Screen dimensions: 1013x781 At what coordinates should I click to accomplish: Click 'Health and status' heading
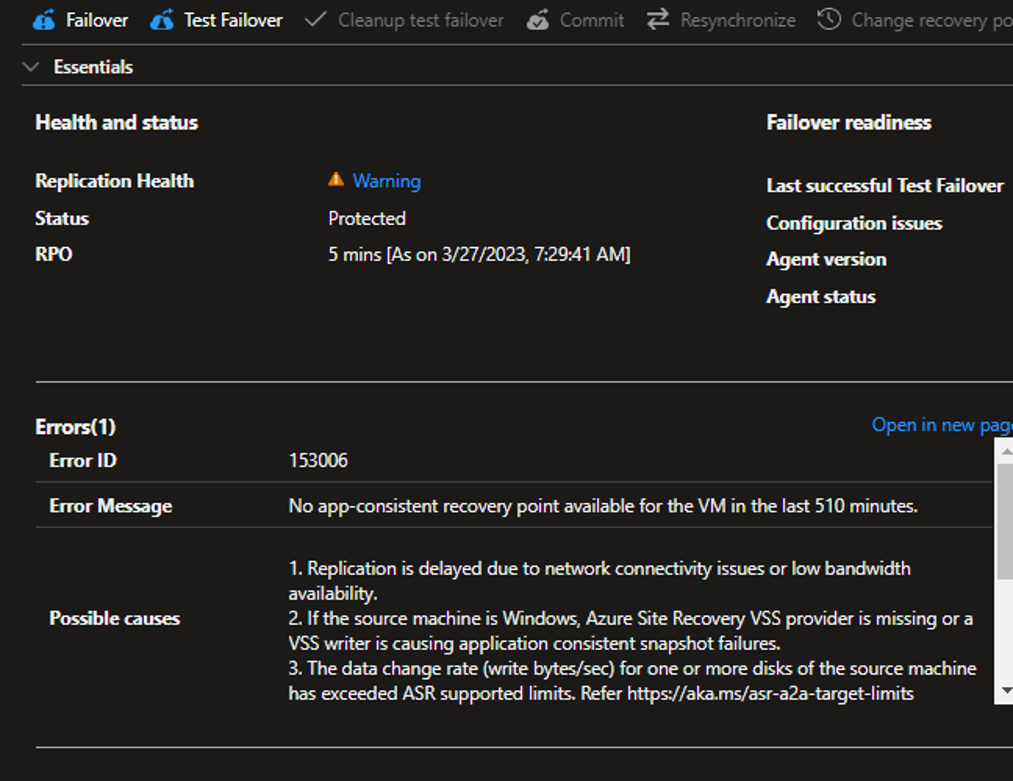tap(116, 122)
